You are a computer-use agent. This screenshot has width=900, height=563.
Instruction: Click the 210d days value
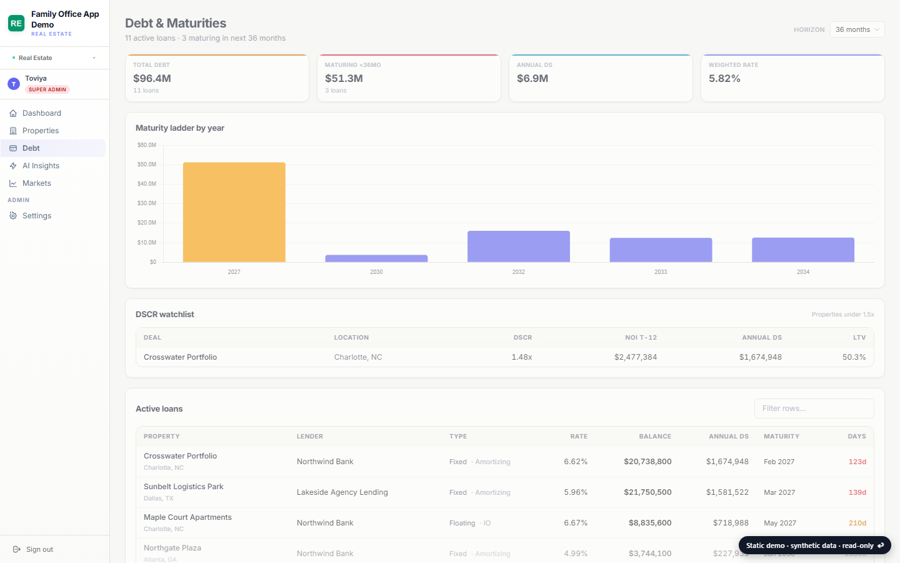857,523
